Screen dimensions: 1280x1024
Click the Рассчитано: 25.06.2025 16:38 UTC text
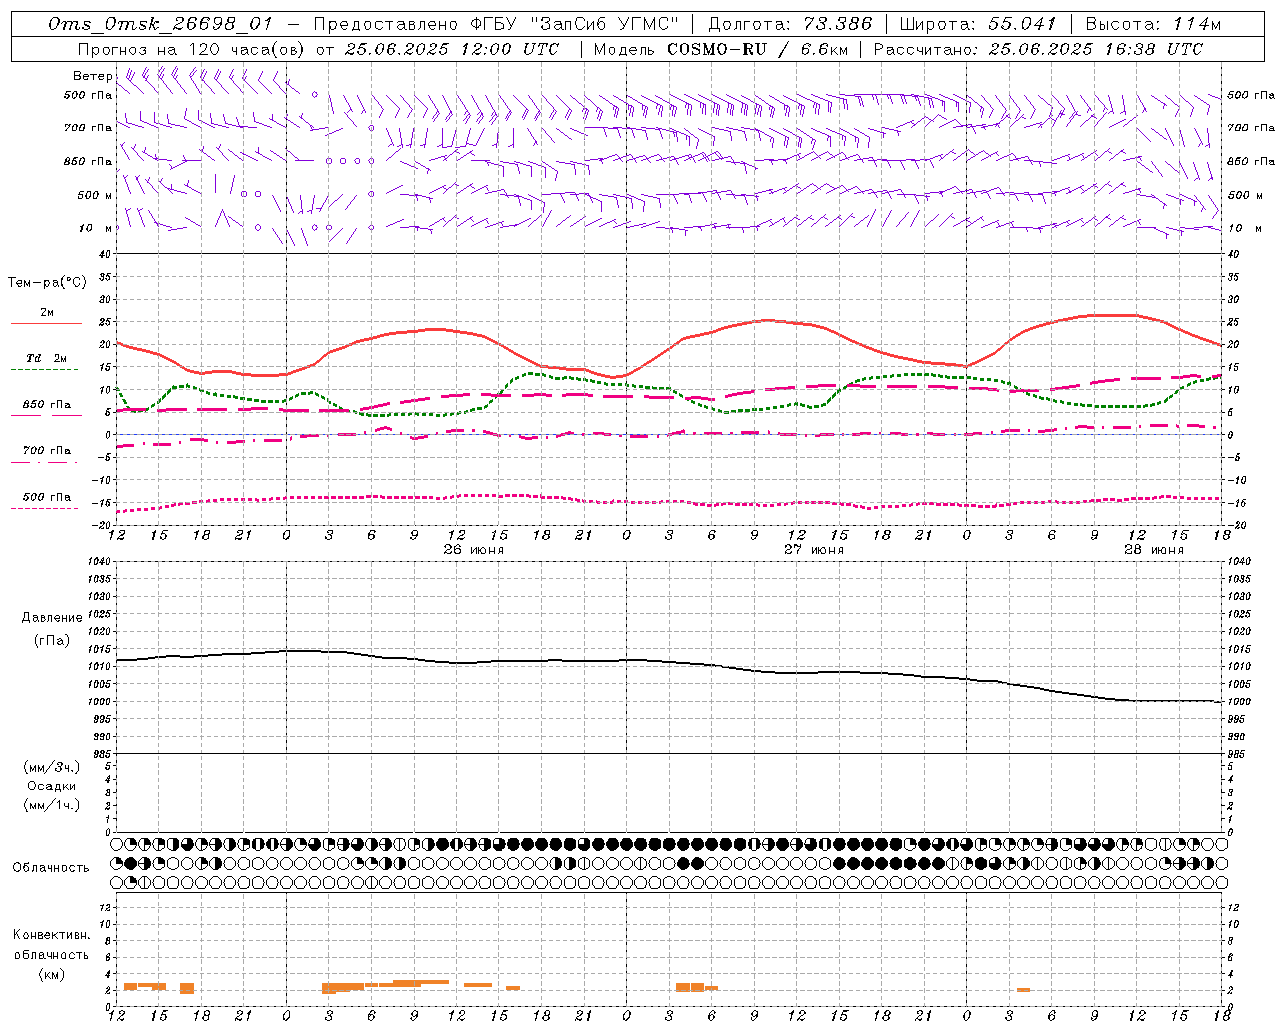pyautogui.click(x=1038, y=49)
